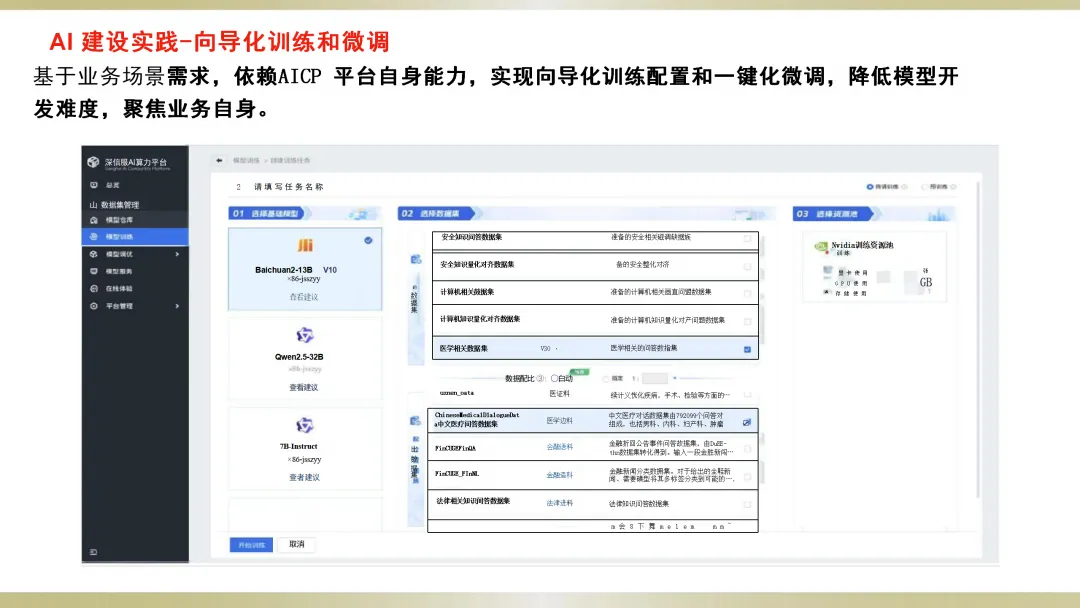Check 计算机知识量化对齐数据集 row checkbox

(747, 322)
